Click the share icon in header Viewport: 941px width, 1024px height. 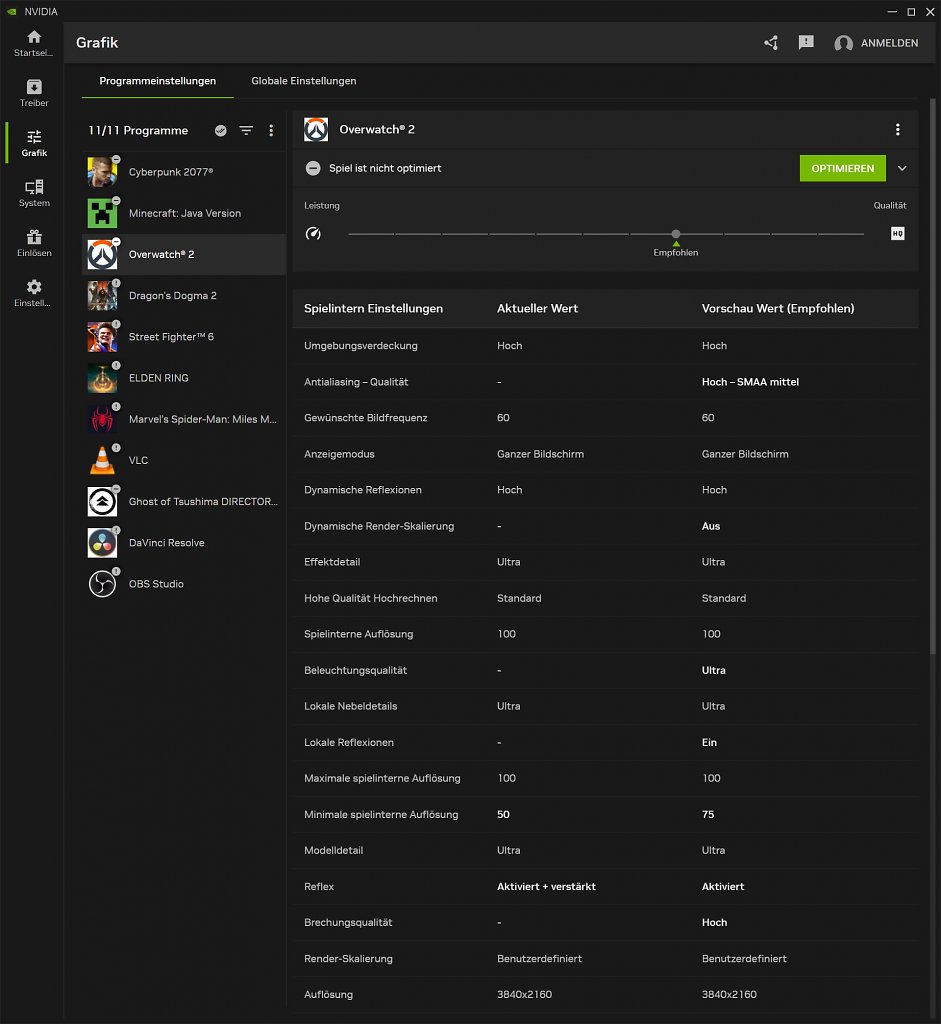click(x=771, y=43)
